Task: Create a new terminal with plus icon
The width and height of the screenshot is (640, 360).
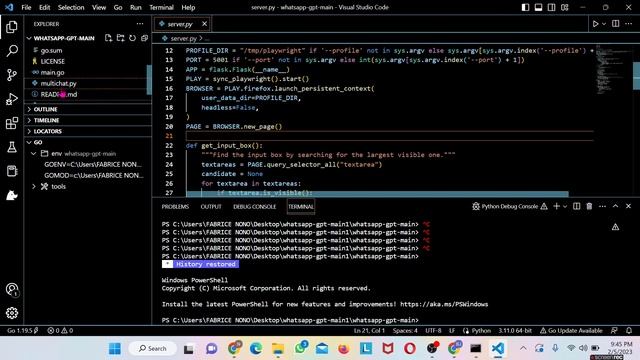Action: point(556,206)
